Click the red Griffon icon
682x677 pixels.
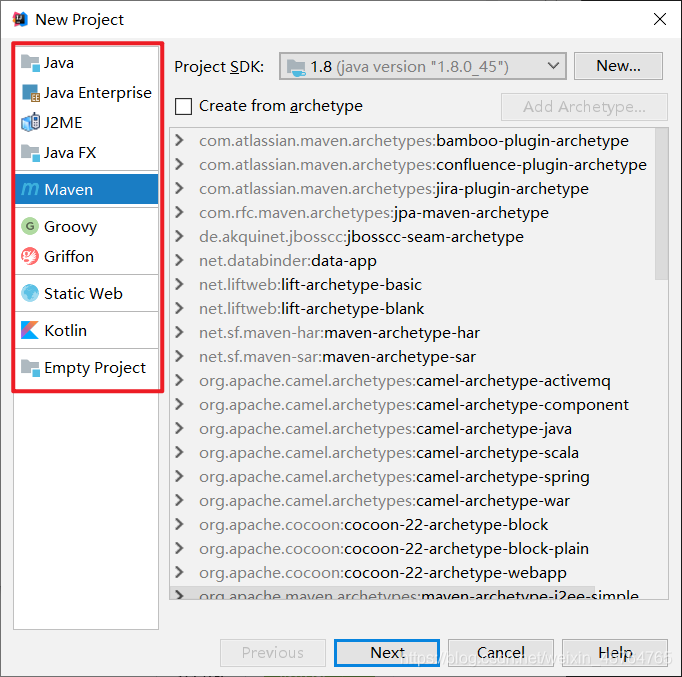tap(30, 256)
